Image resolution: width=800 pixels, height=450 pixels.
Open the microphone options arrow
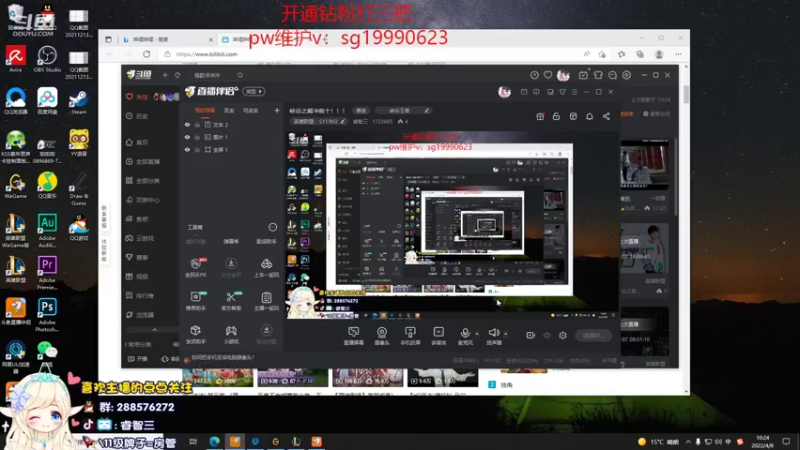(x=477, y=334)
